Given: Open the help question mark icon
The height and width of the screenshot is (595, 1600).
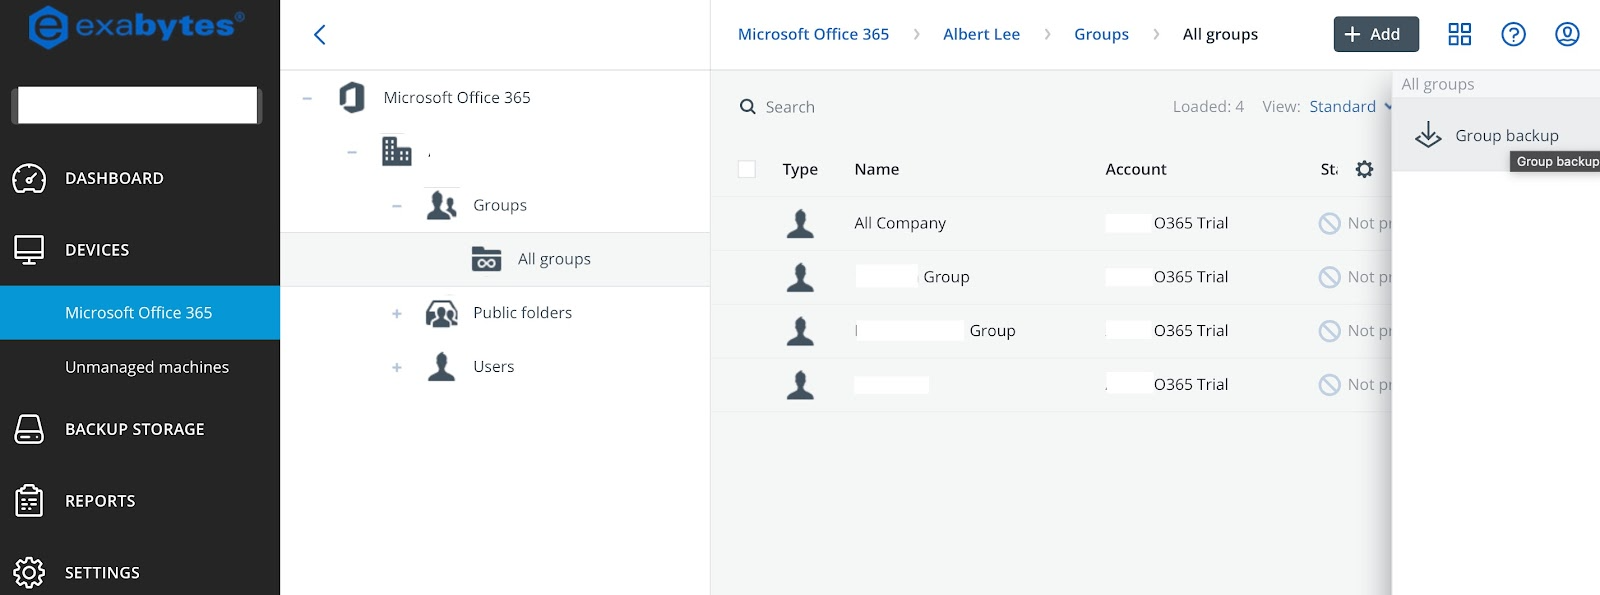Looking at the screenshot, I should point(1514,34).
